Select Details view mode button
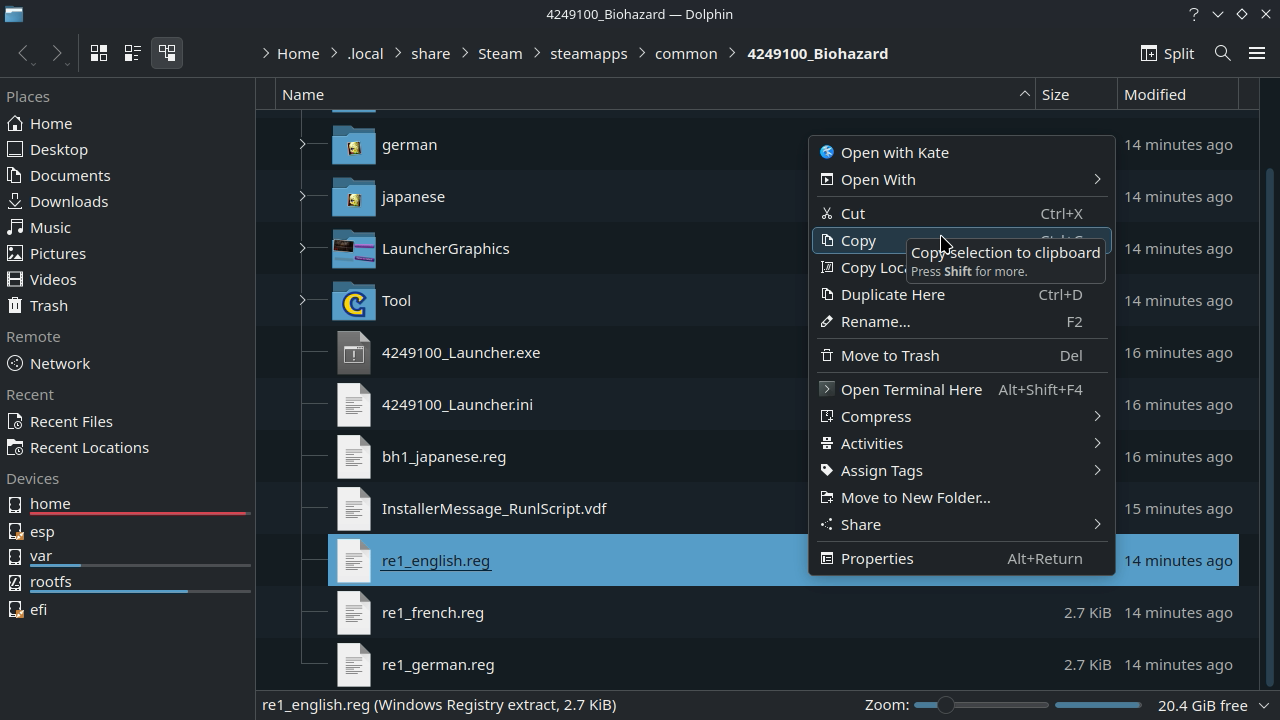Viewport: 1280px width, 720px height. click(167, 53)
